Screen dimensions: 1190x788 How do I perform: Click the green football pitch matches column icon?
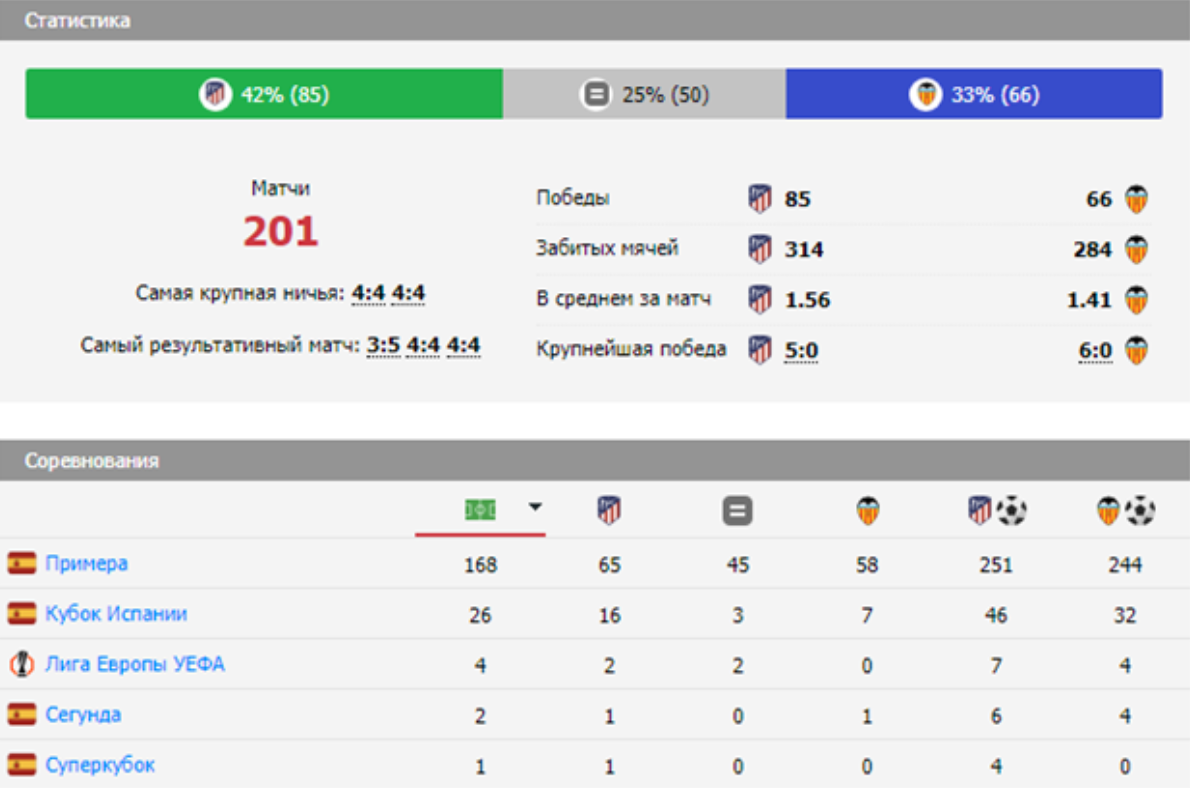click(480, 511)
